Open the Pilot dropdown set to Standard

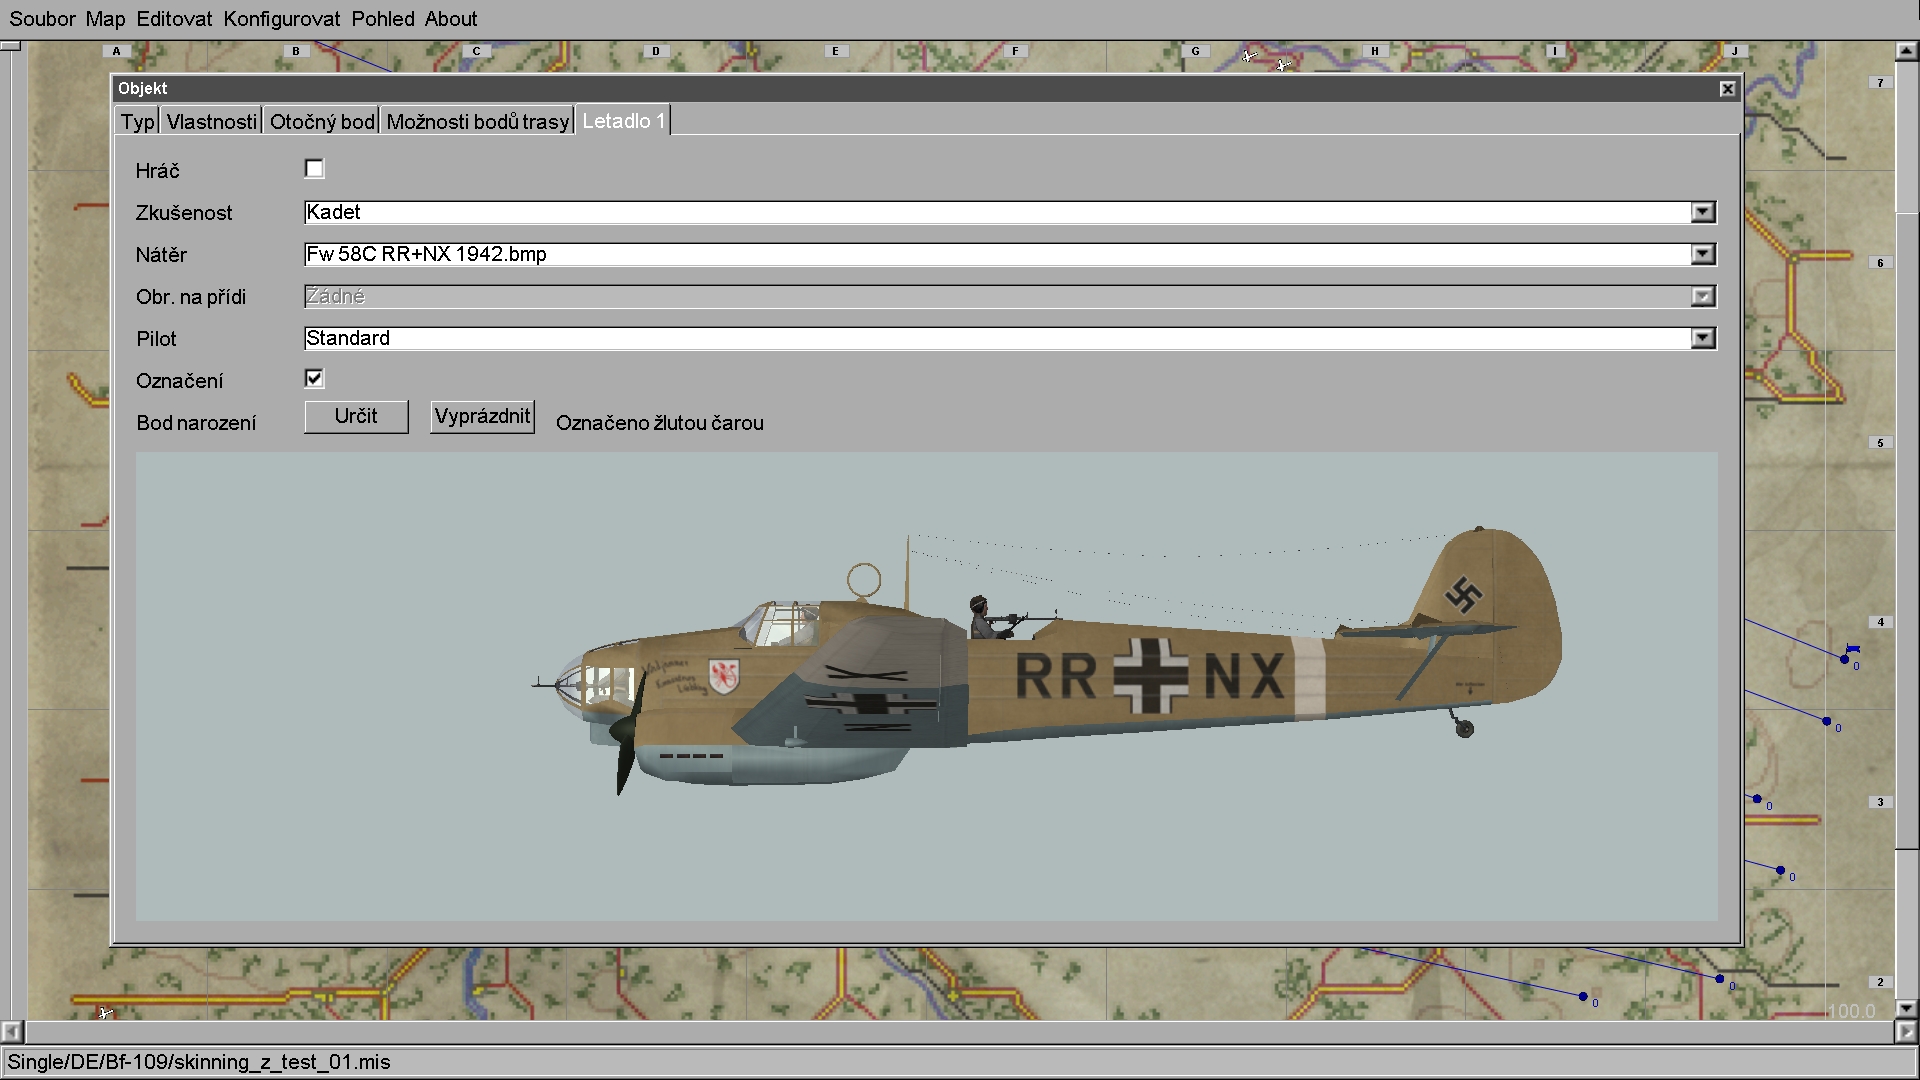1702,338
